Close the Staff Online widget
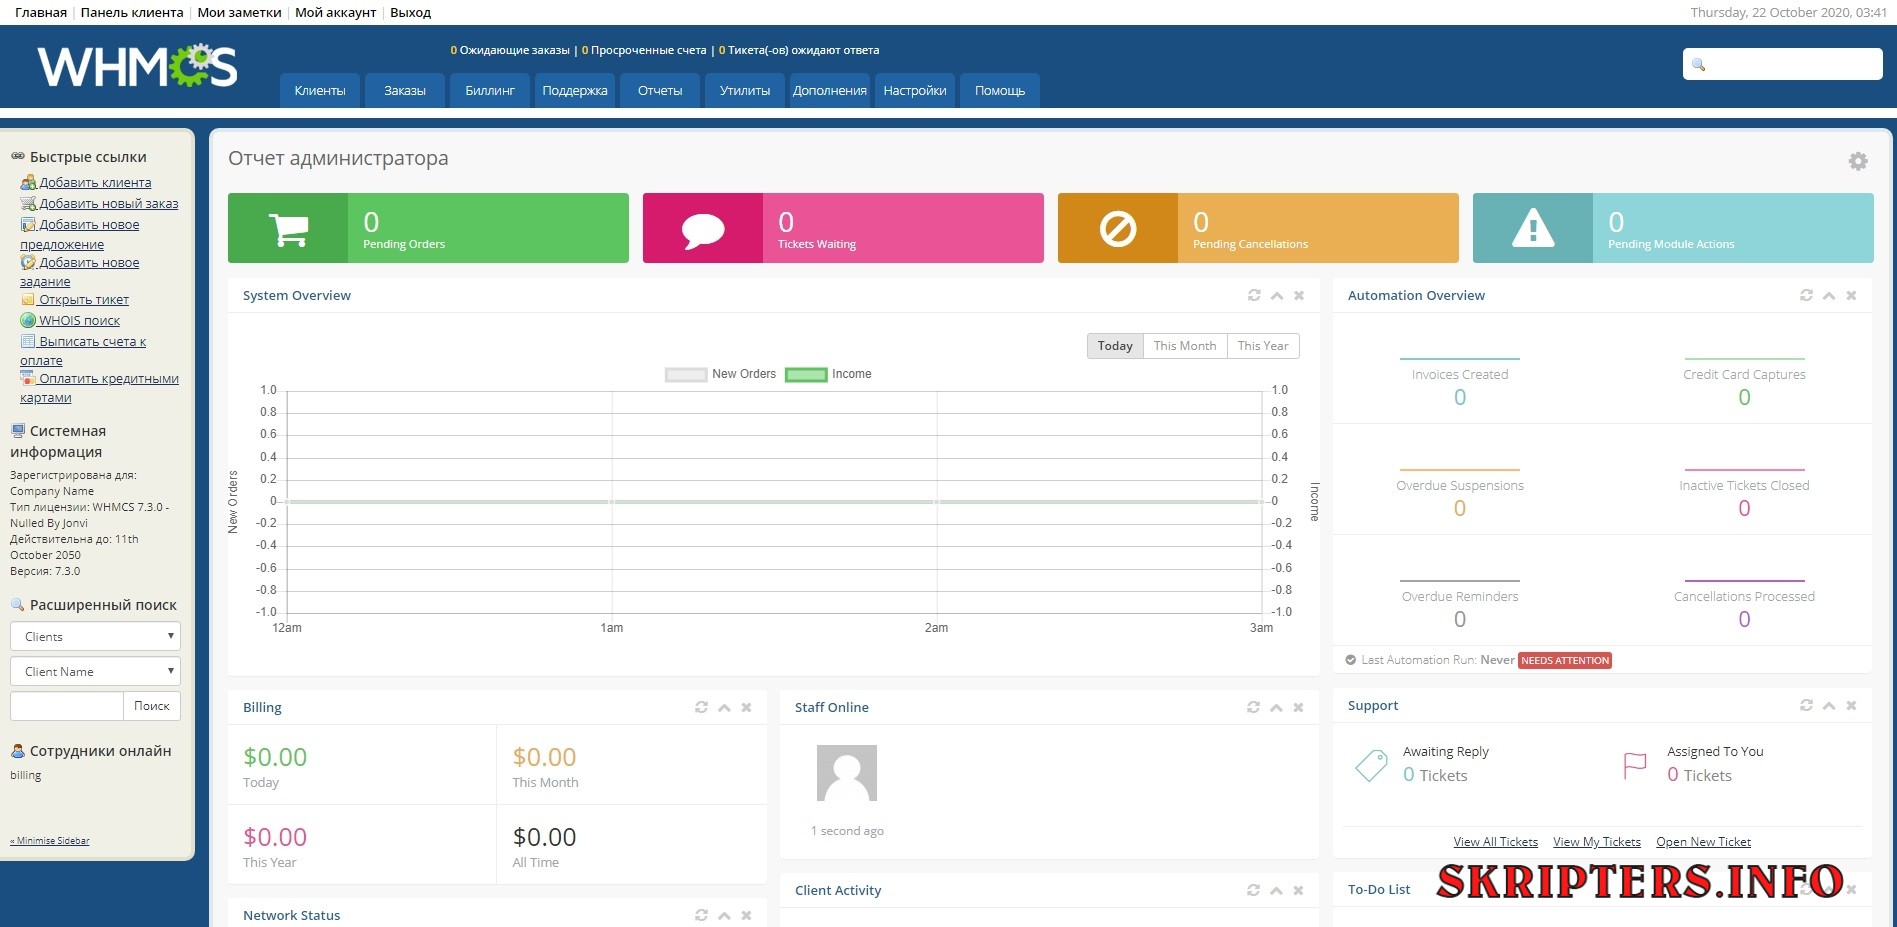This screenshot has width=1897, height=927. (1298, 707)
